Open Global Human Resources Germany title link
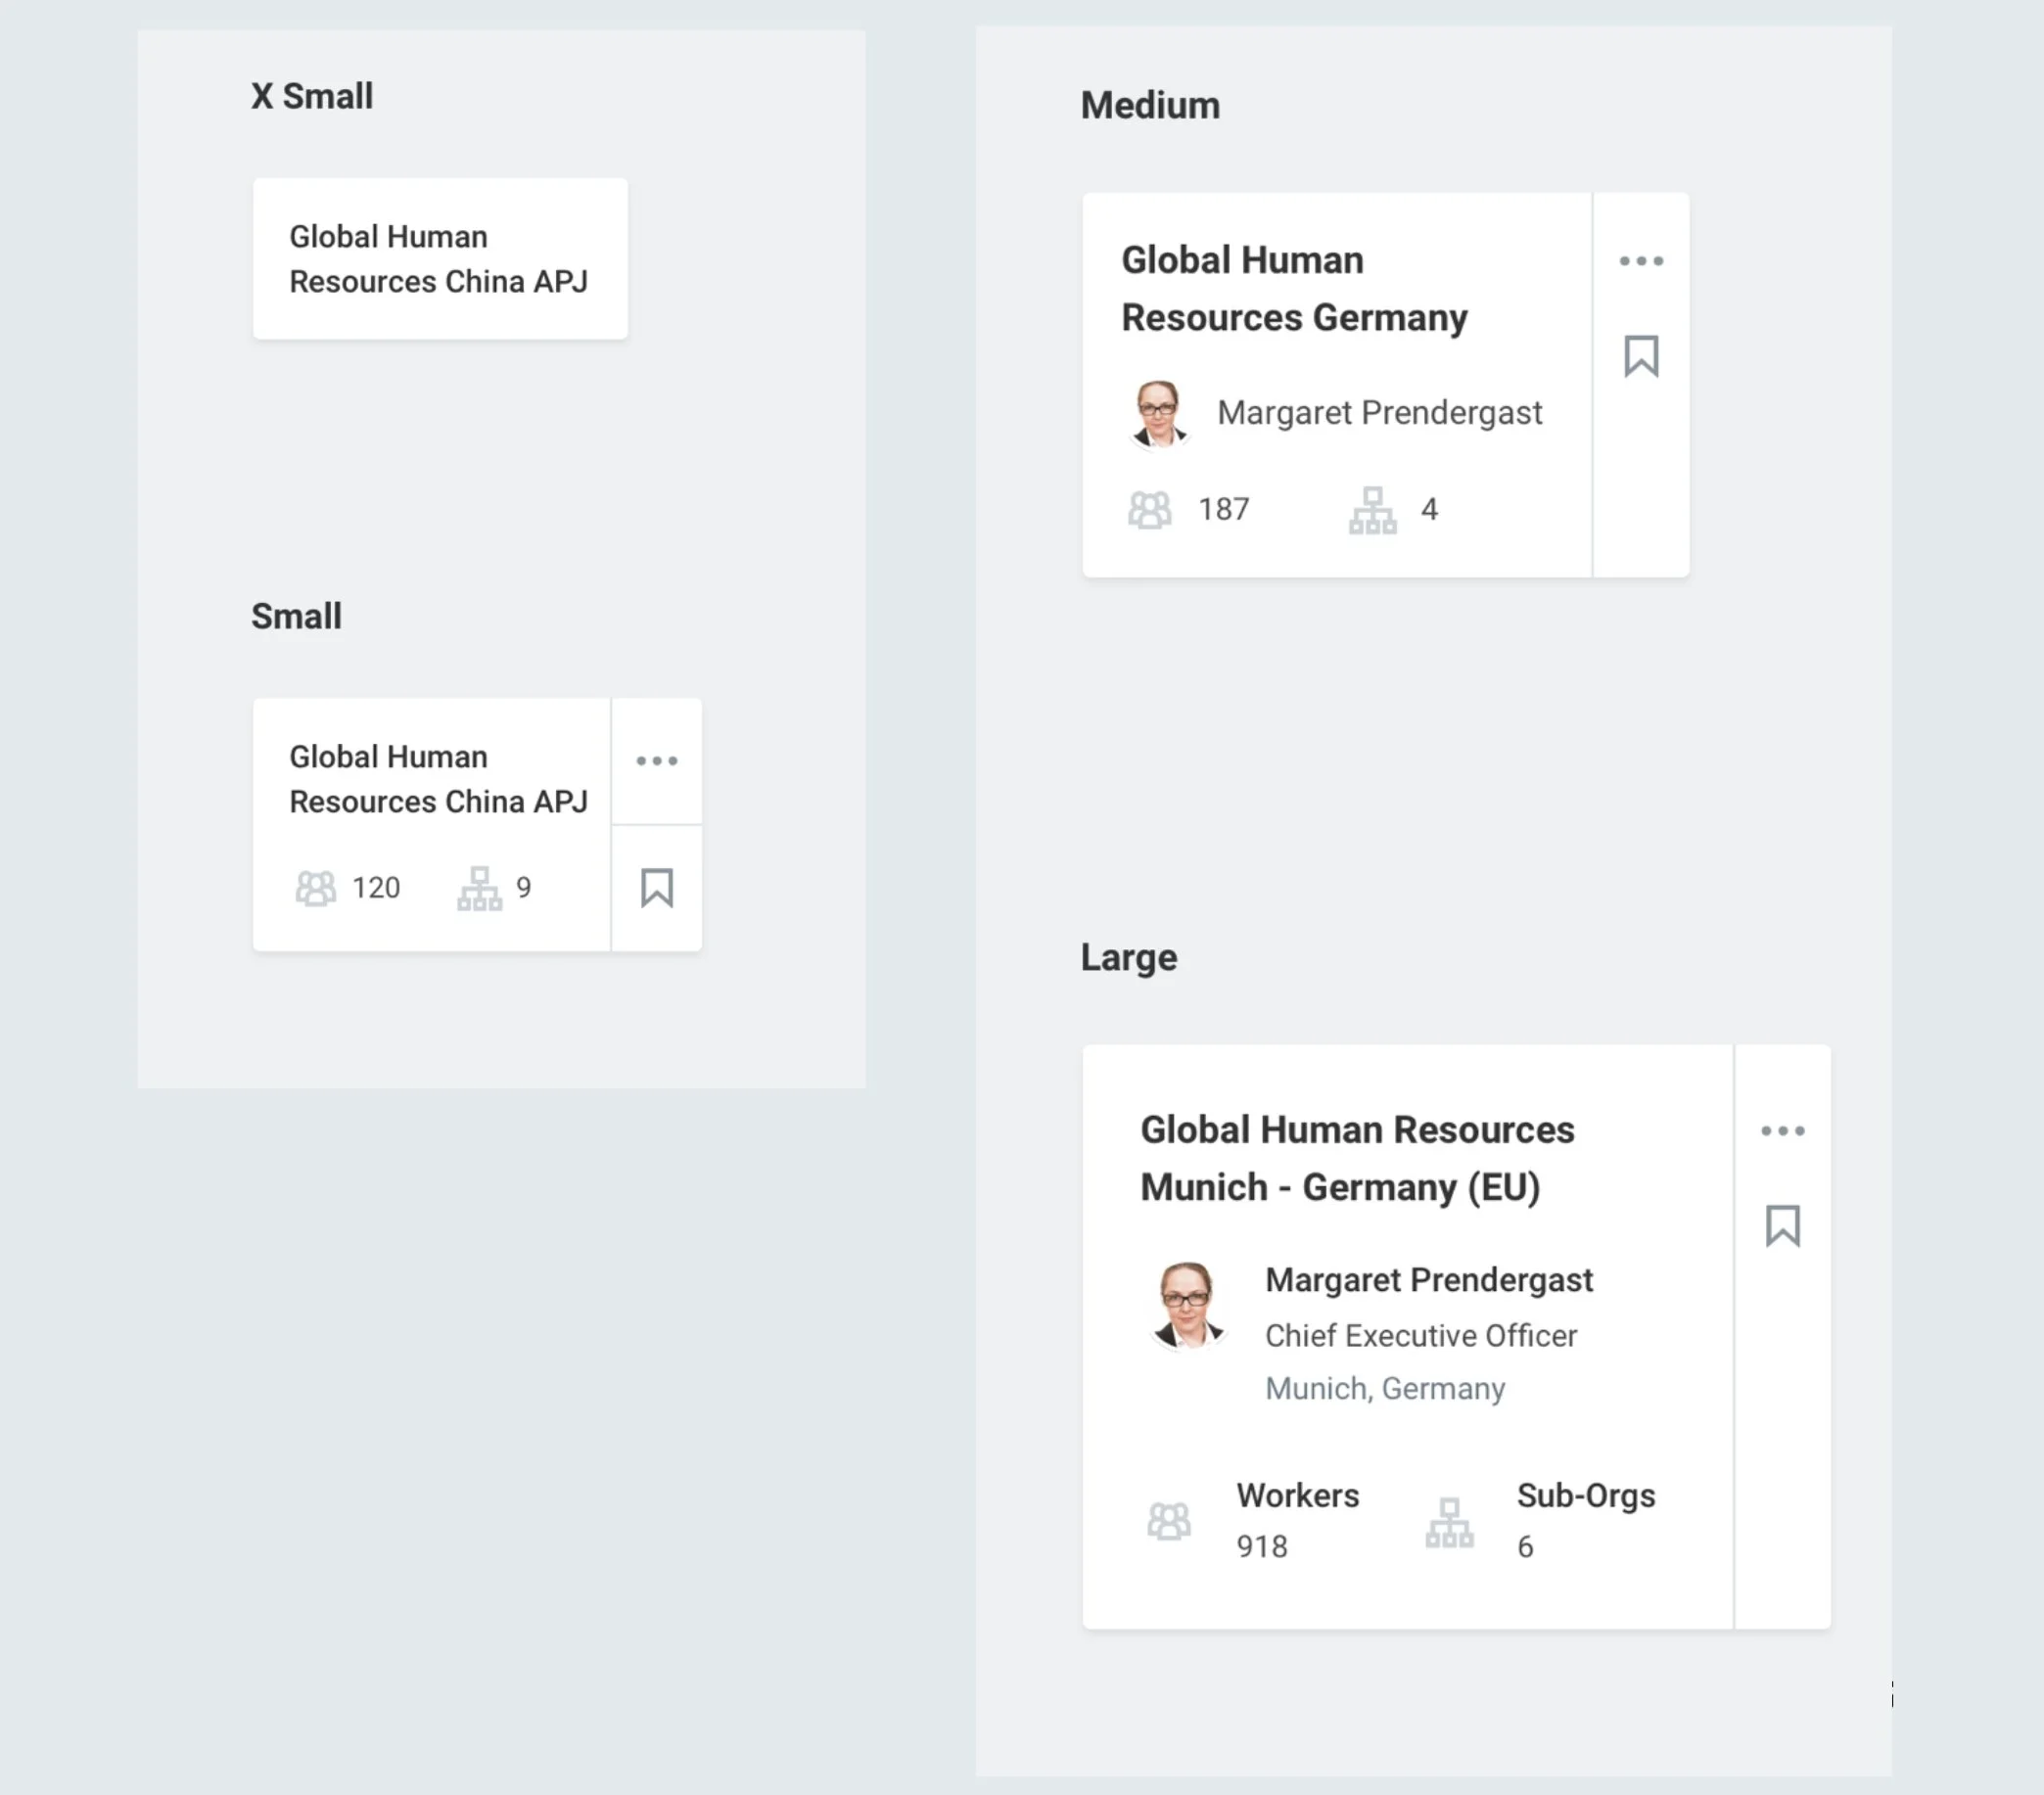Screen dimensions: 2044x1795 pyautogui.click(x=1294, y=289)
